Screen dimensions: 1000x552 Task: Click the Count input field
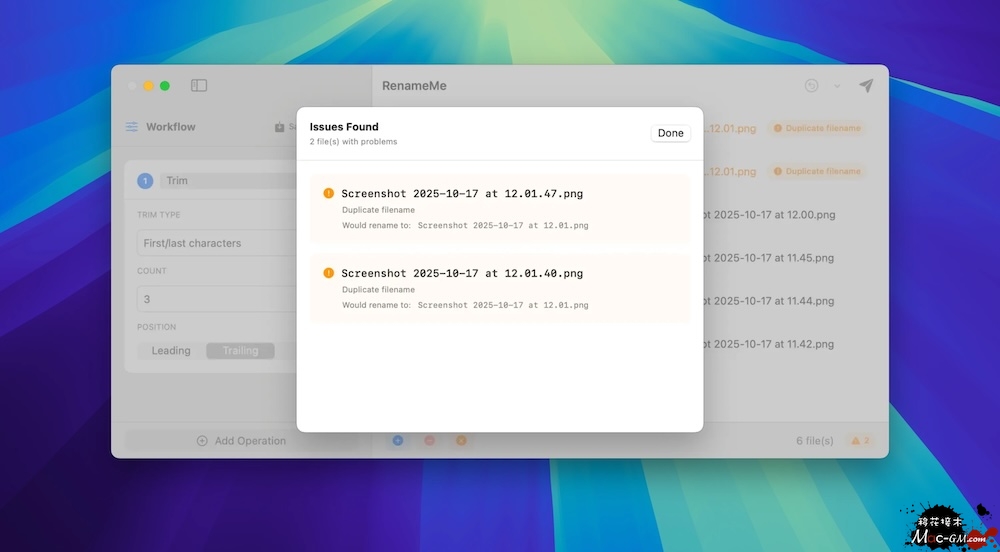[x=215, y=299]
